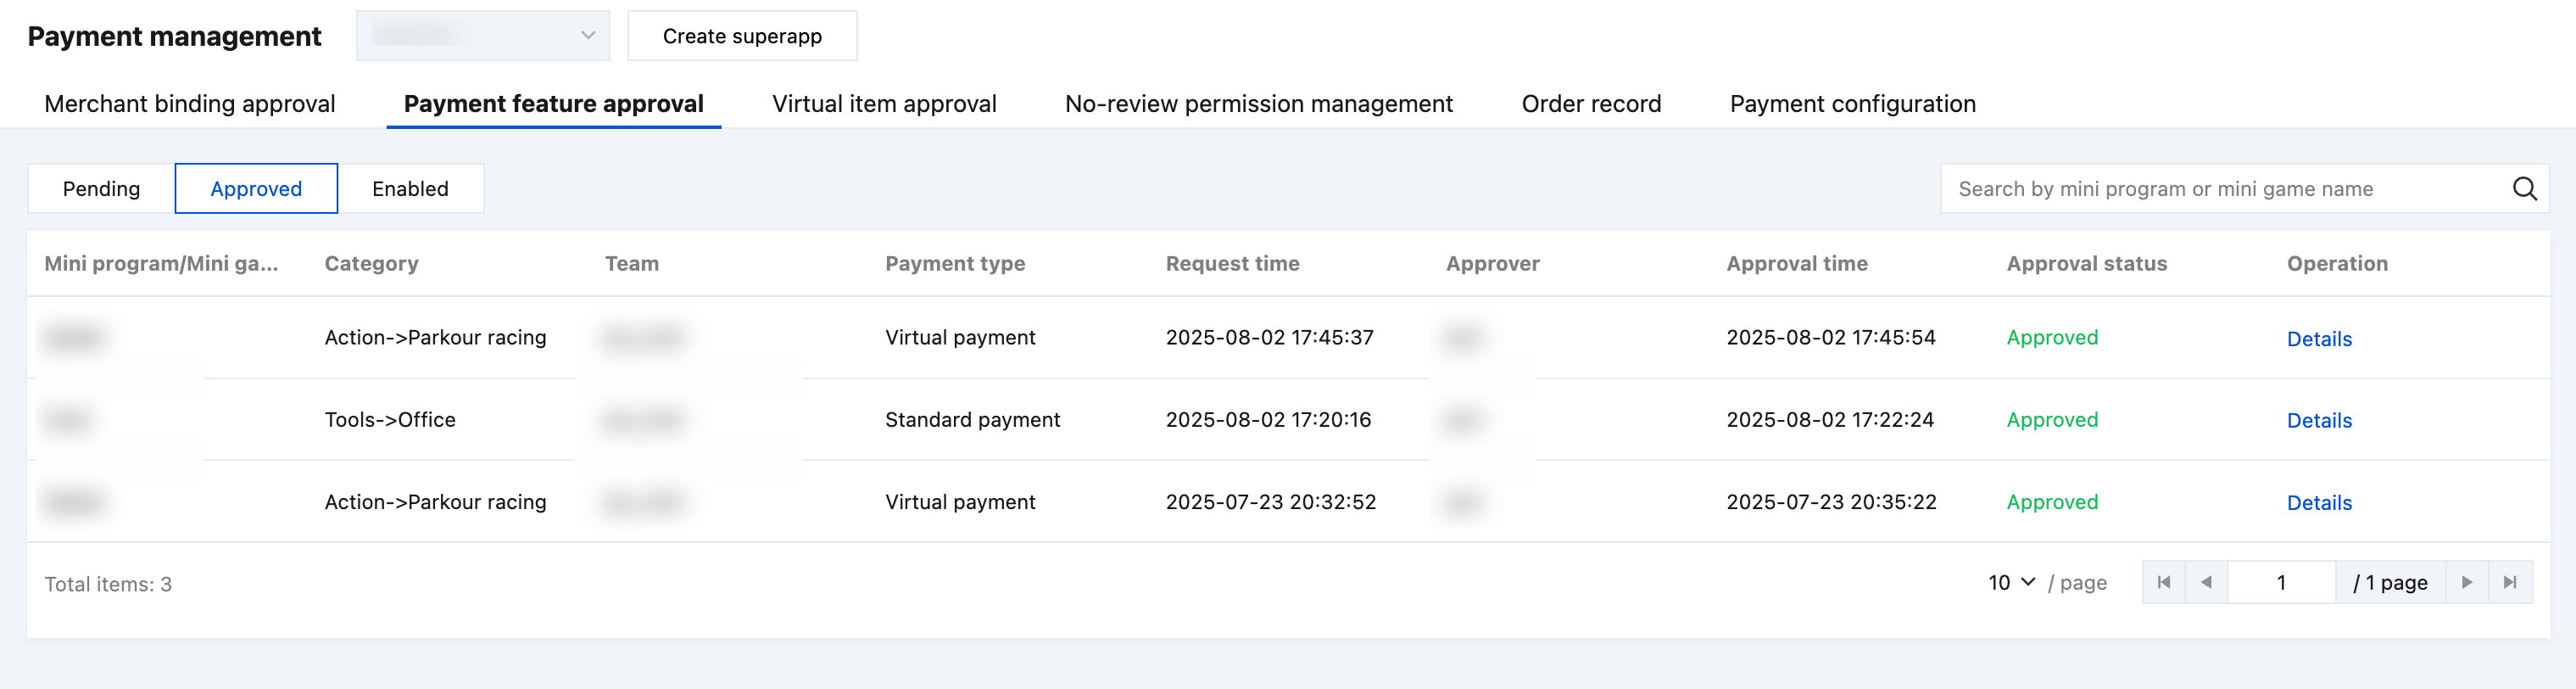
Task: Open the Payment configuration tab
Action: coord(1852,104)
